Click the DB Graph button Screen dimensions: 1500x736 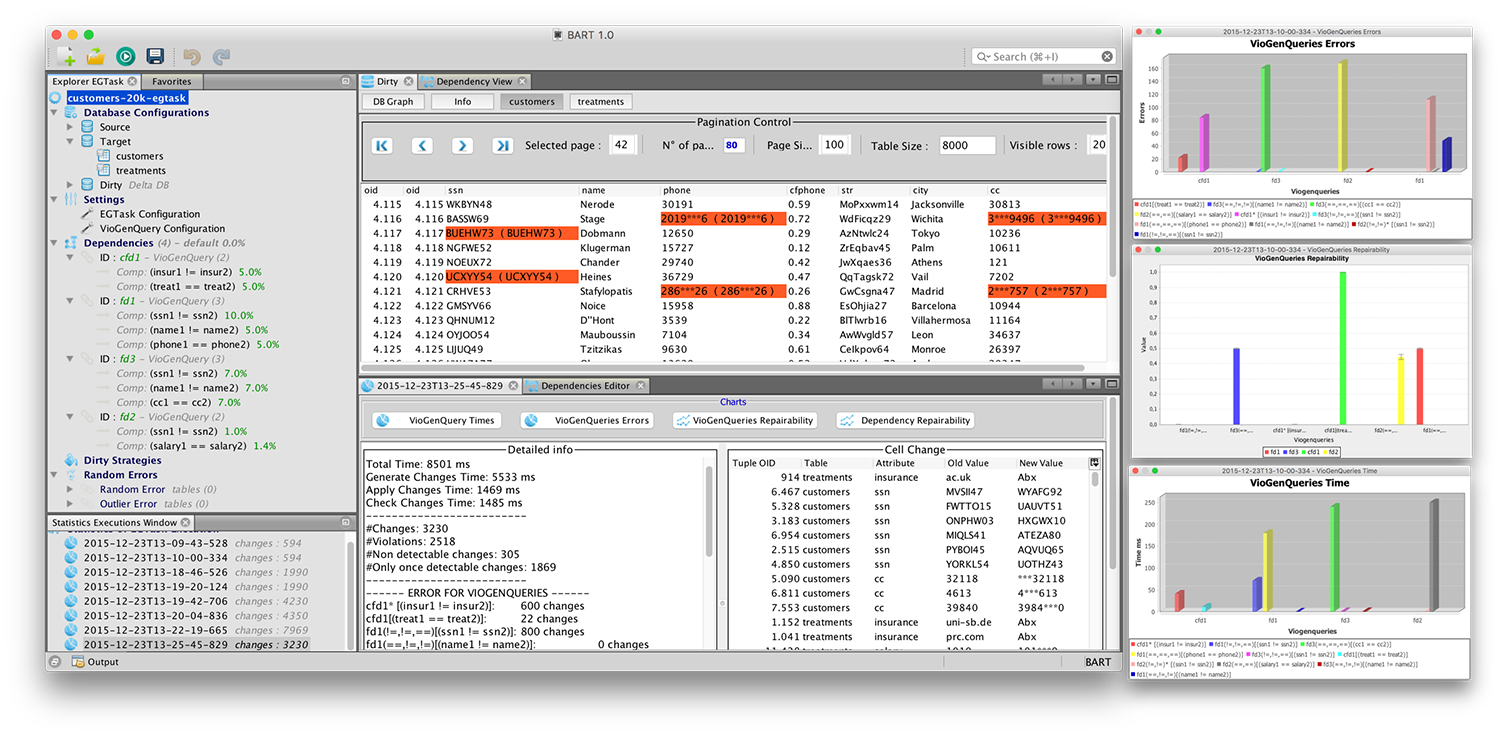(x=392, y=101)
